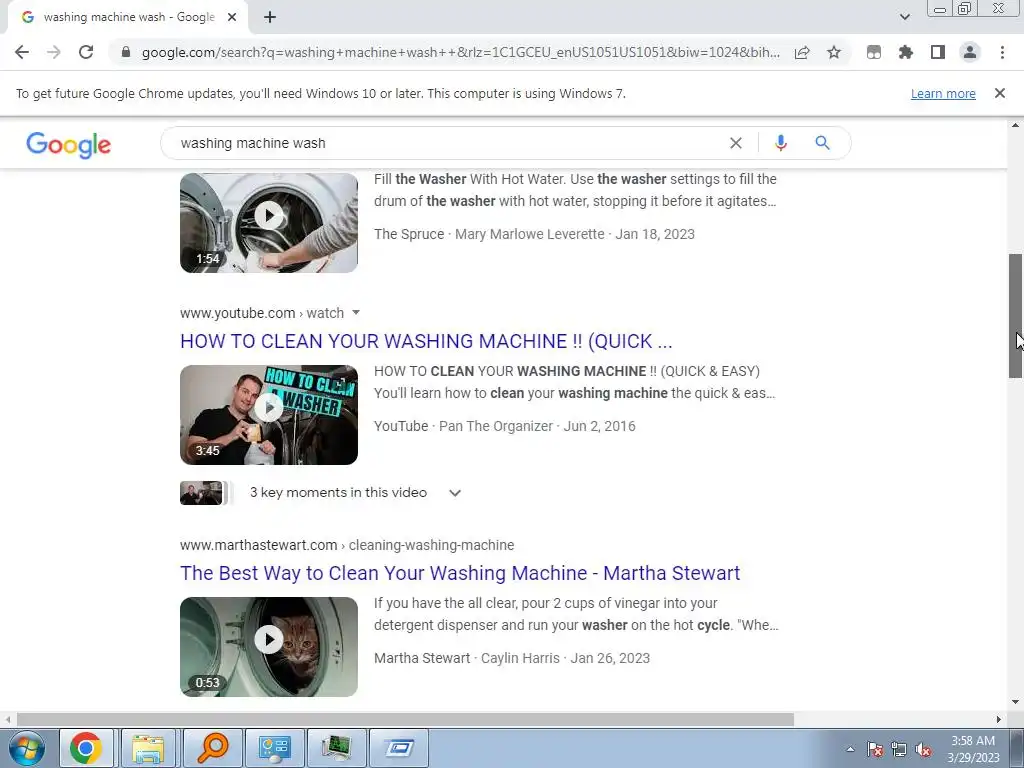Click the horizontal scroll left arrow

(x=7, y=719)
